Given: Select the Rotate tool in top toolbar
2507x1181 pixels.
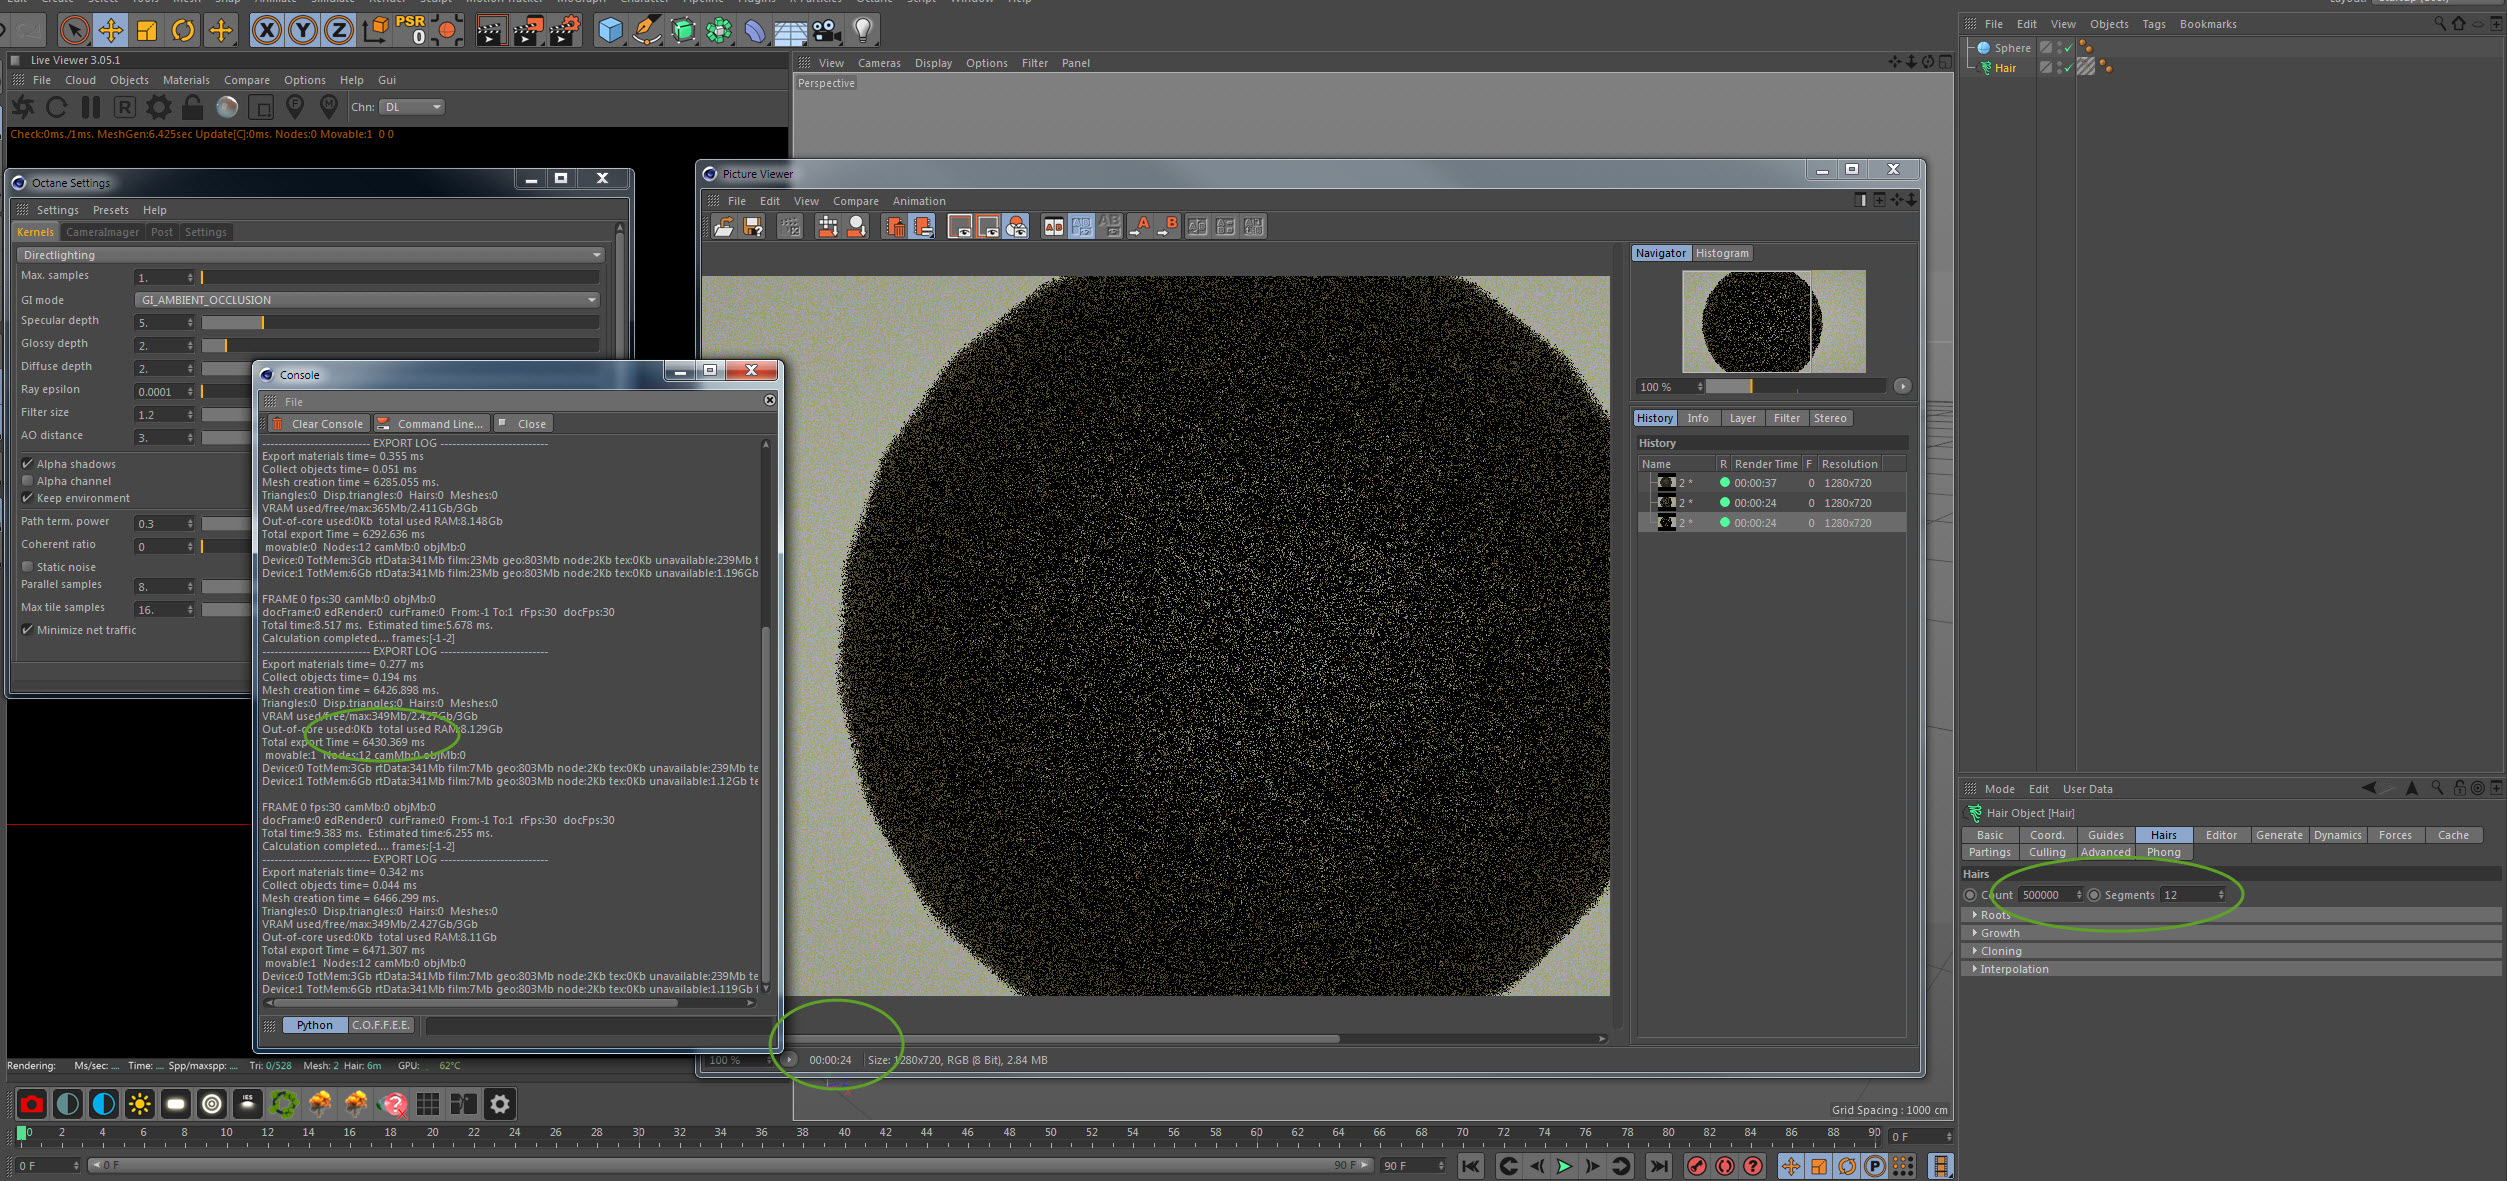Looking at the screenshot, I should 183,31.
